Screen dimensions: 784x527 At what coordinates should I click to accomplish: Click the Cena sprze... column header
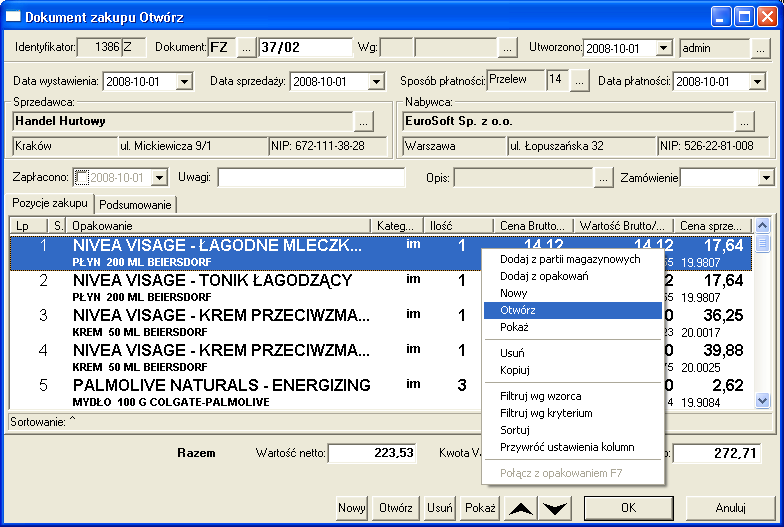(712, 226)
